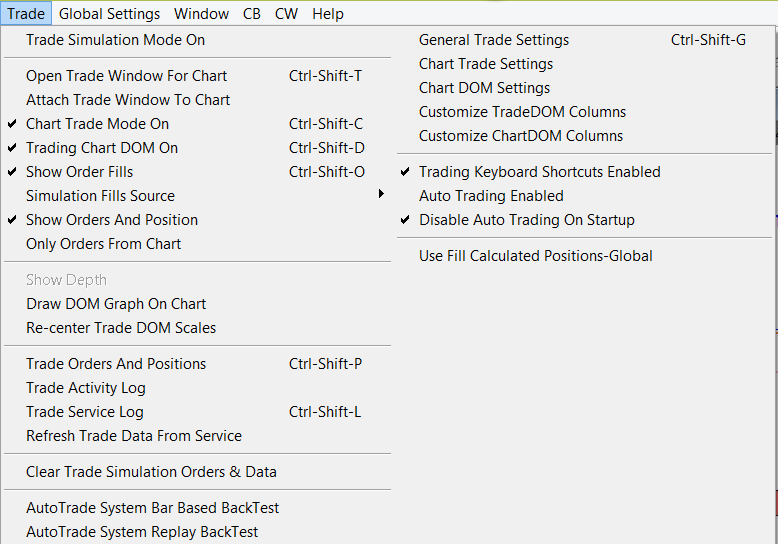Toggle Show Orders And Position

[x=111, y=220]
